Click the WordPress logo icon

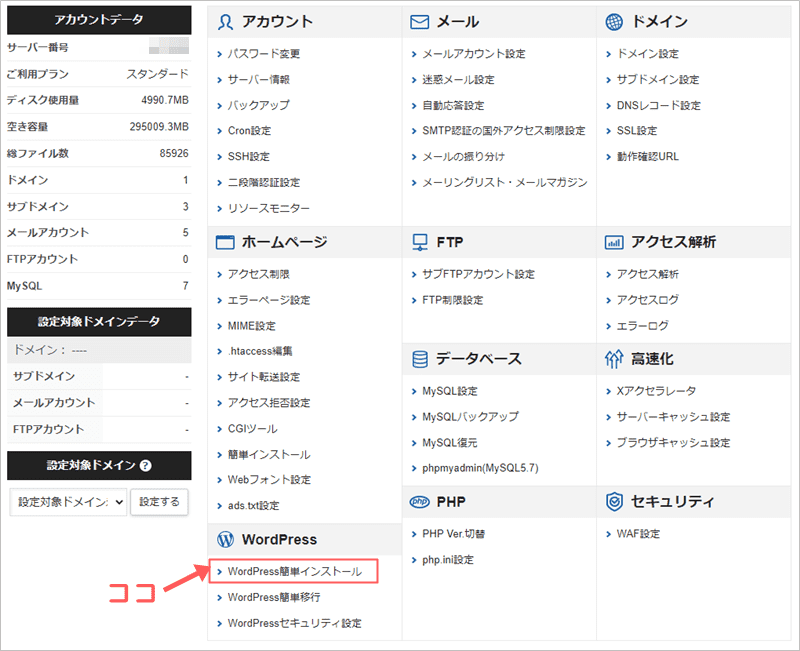click(x=225, y=539)
